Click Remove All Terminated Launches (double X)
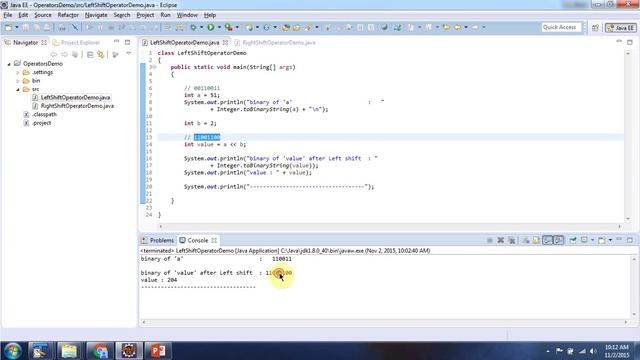The width and height of the screenshot is (640, 360). [512, 240]
